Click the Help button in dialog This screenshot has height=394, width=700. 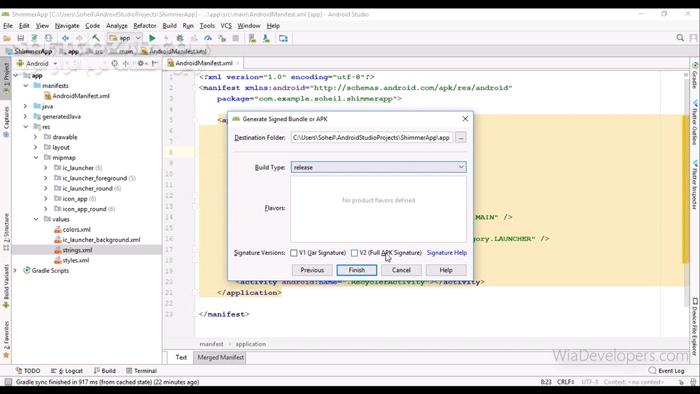point(446,270)
